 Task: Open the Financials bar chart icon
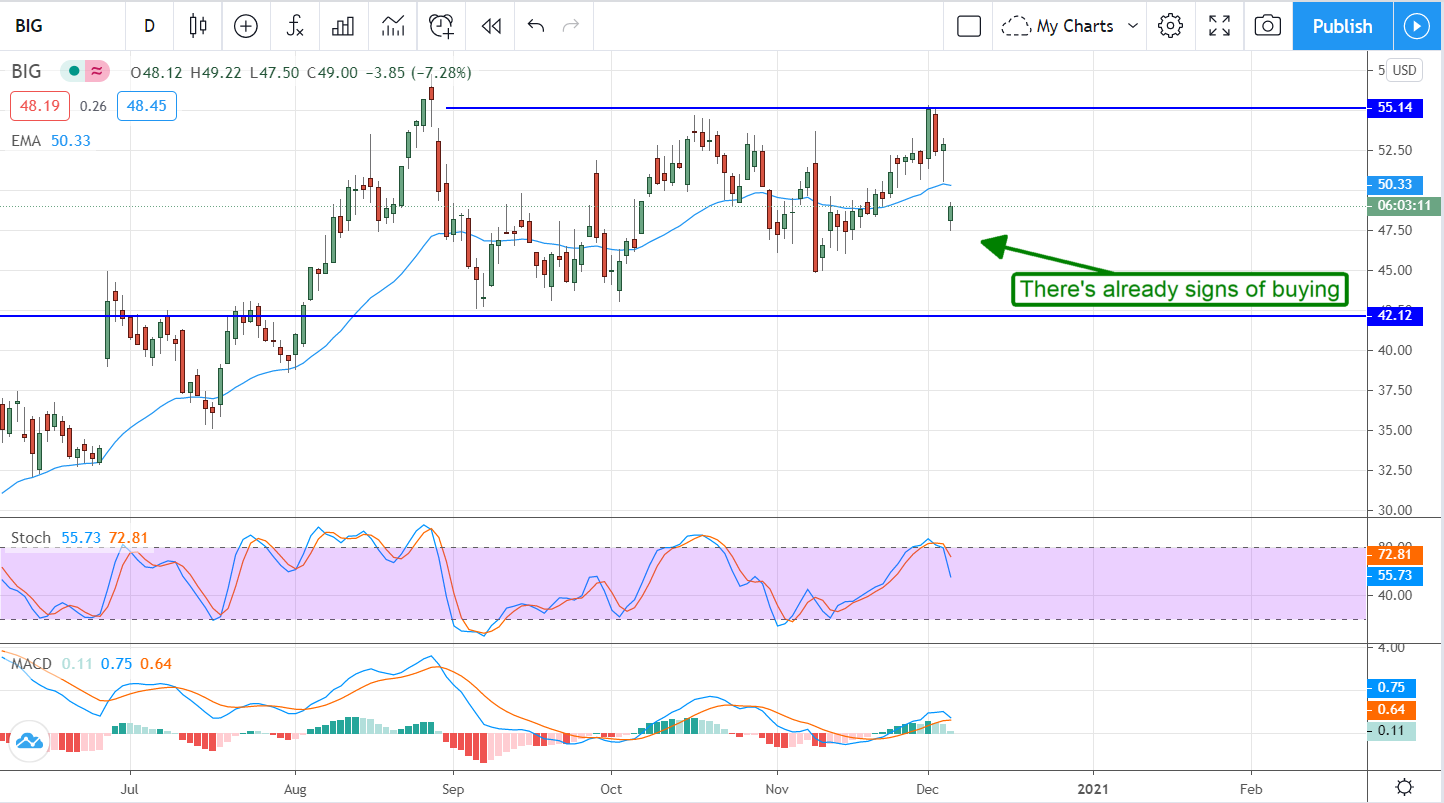(x=344, y=26)
